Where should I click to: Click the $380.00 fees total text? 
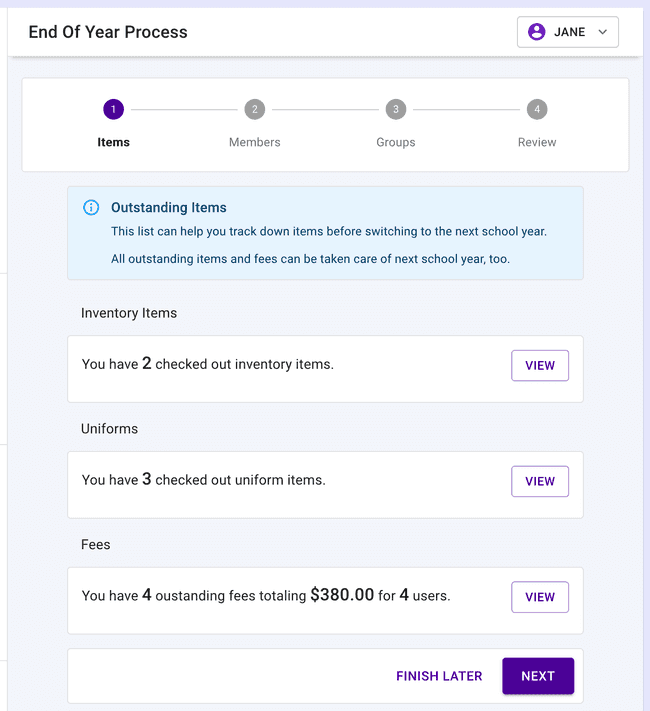tap(342, 595)
